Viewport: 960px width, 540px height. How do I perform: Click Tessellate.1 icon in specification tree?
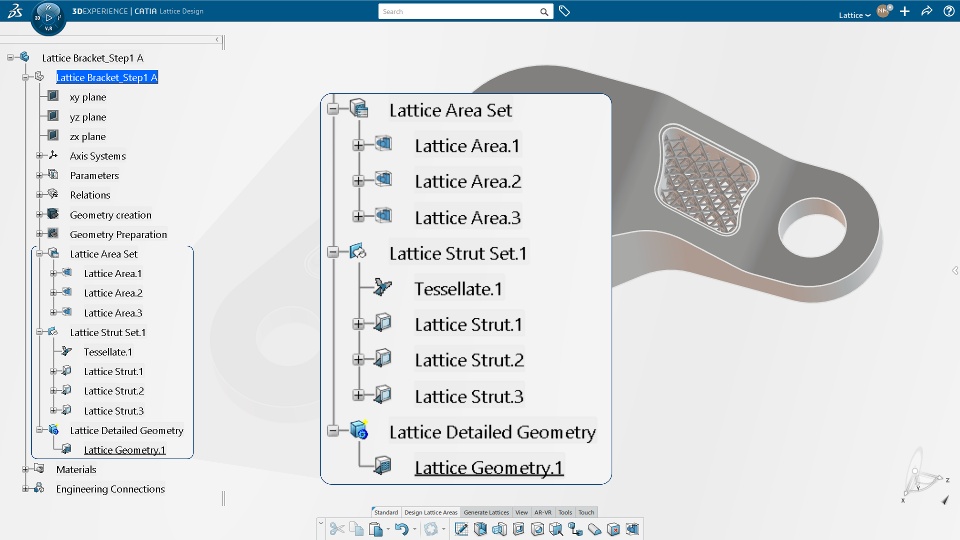[67, 351]
